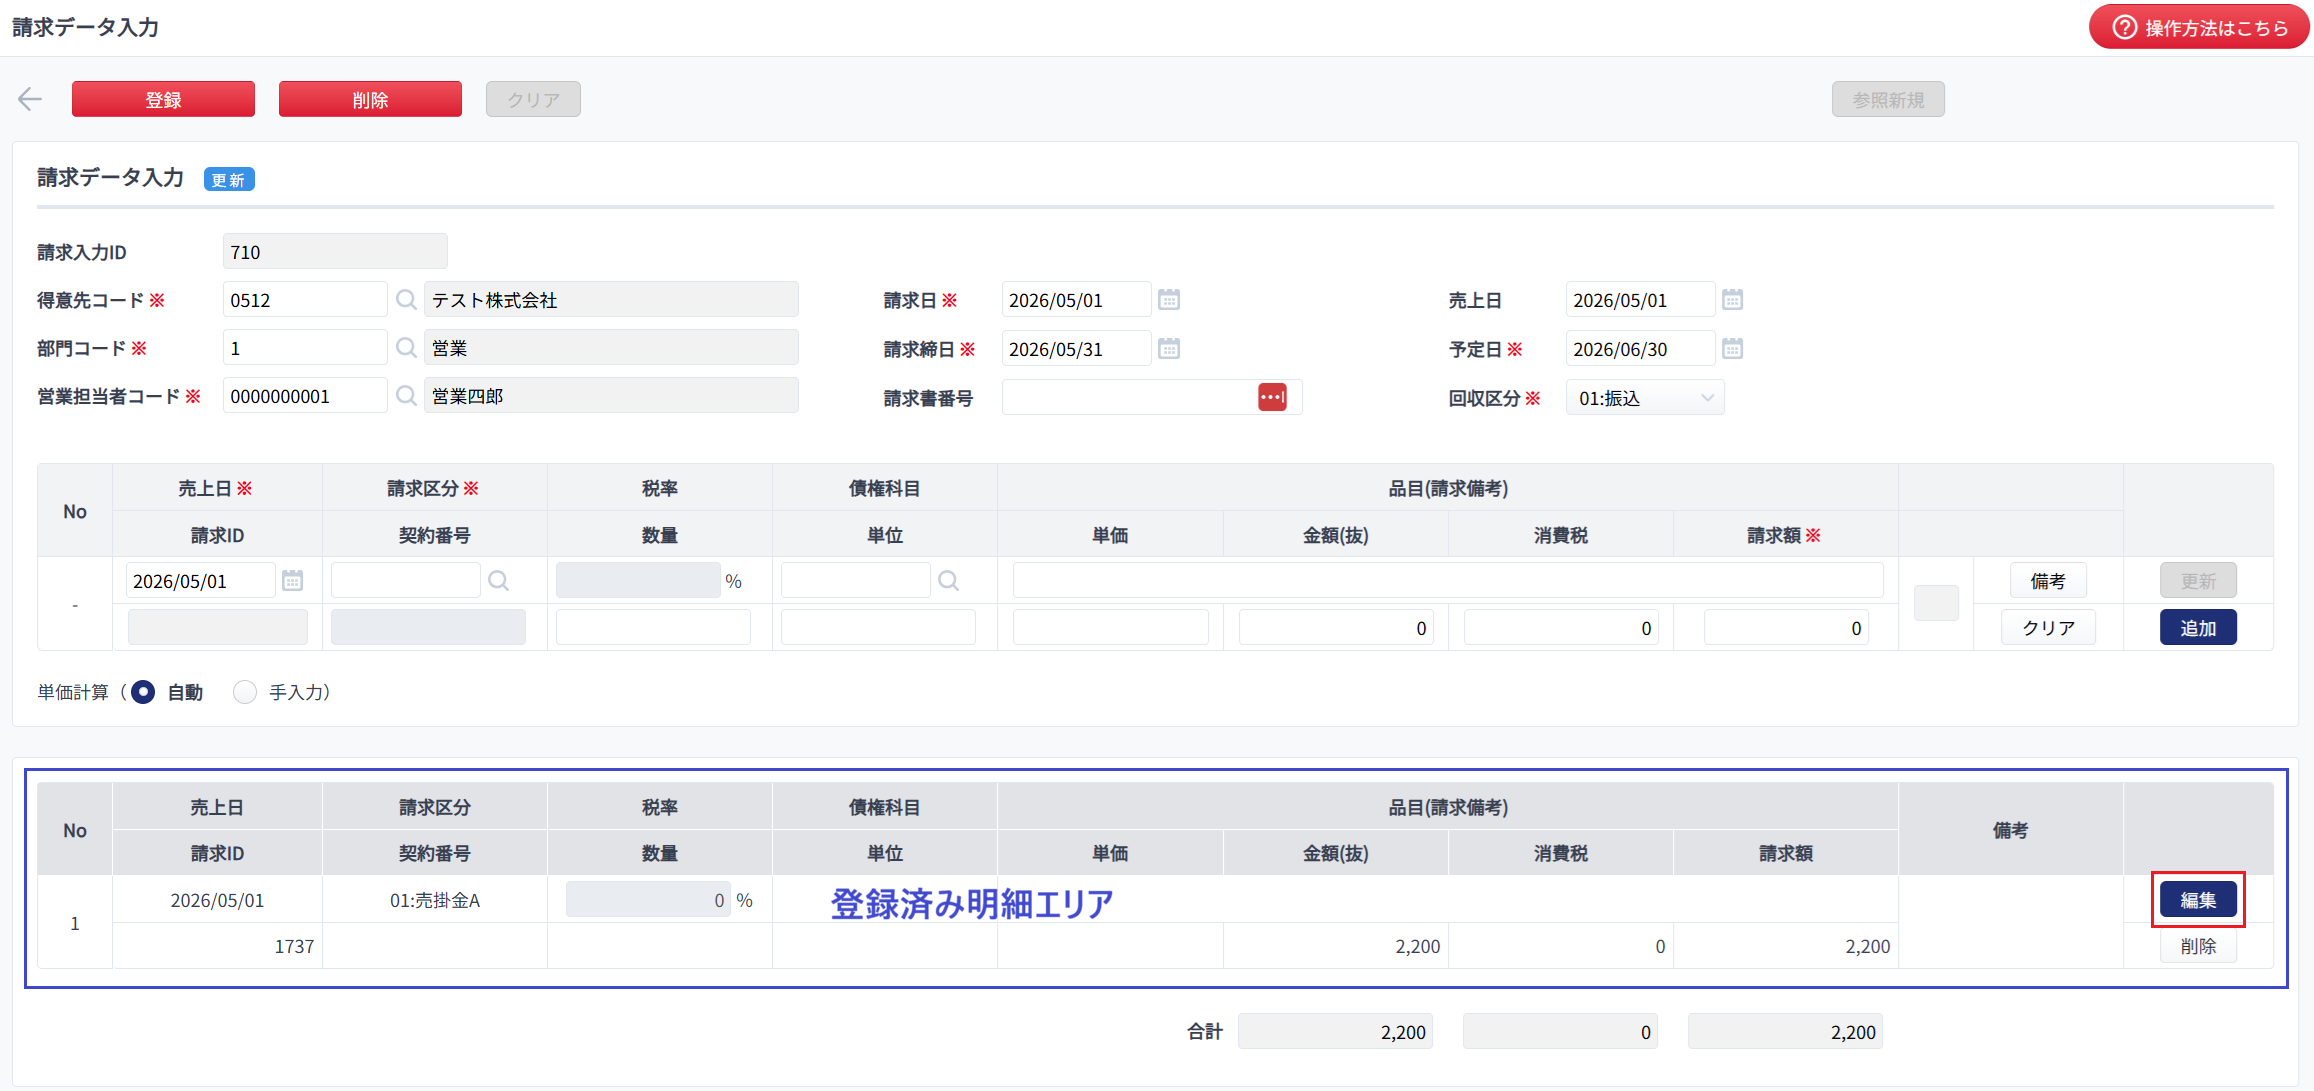Click registered row 請求ID 1737
This screenshot has height=1091, width=2314.
click(294, 946)
